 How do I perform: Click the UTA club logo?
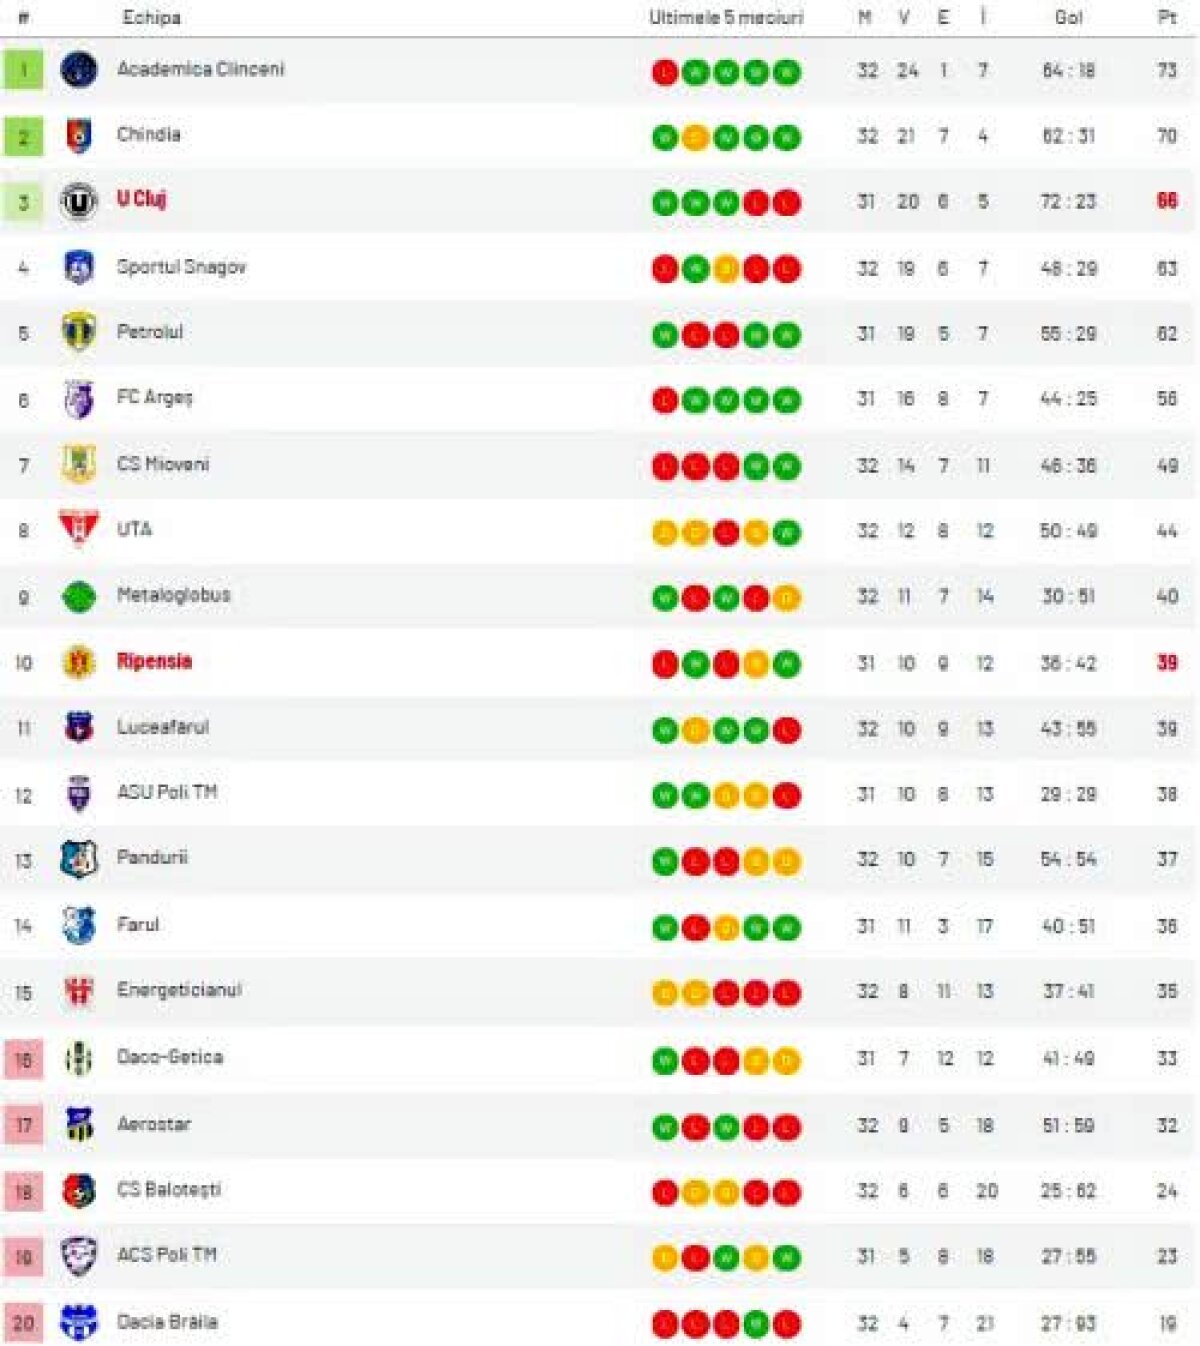click(79, 529)
